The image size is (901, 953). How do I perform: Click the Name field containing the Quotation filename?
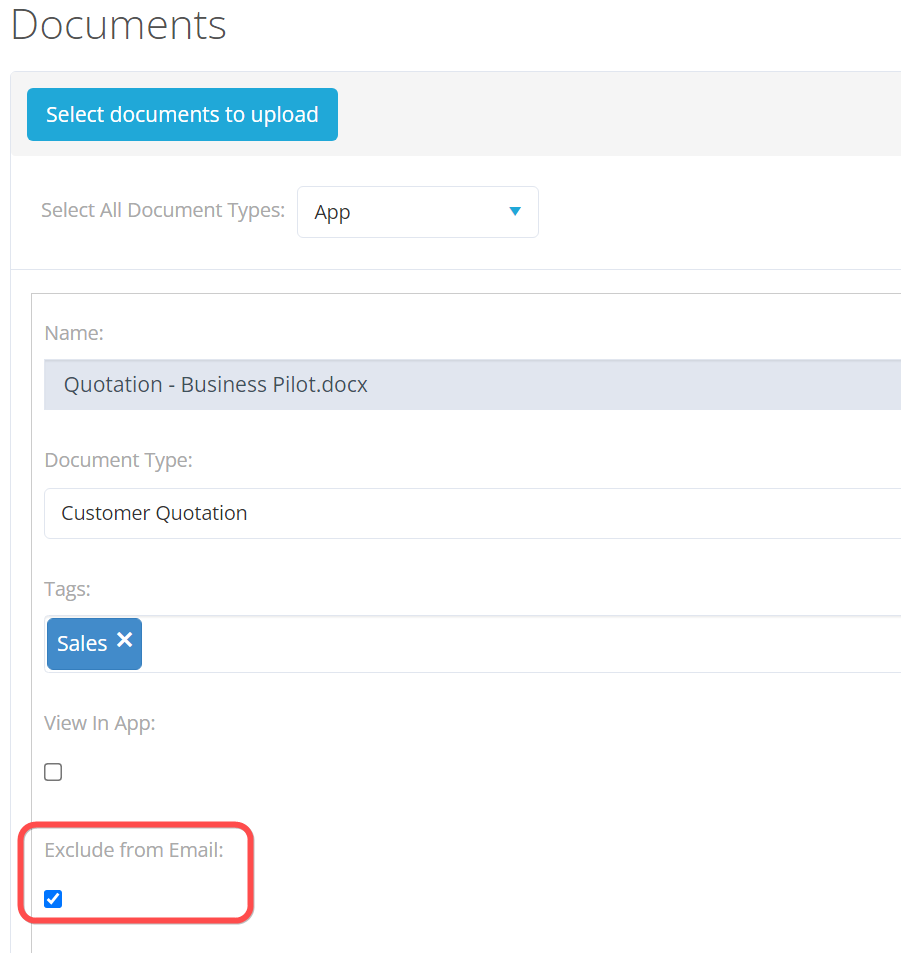coord(470,385)
